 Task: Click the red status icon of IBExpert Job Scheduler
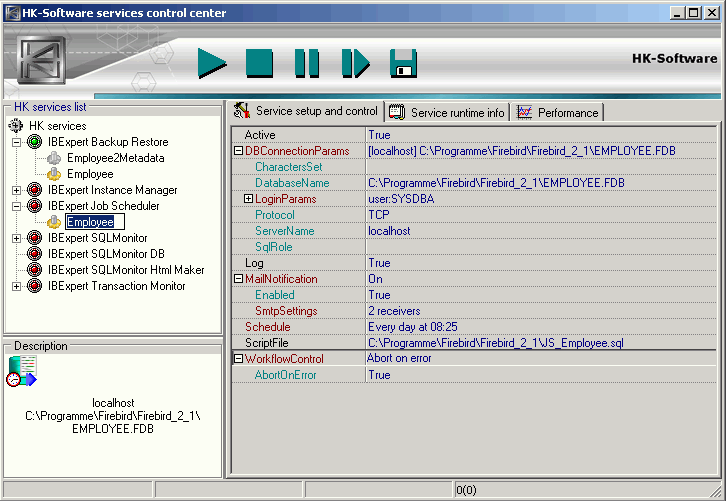pyautogui.click(x=34, y=206)
